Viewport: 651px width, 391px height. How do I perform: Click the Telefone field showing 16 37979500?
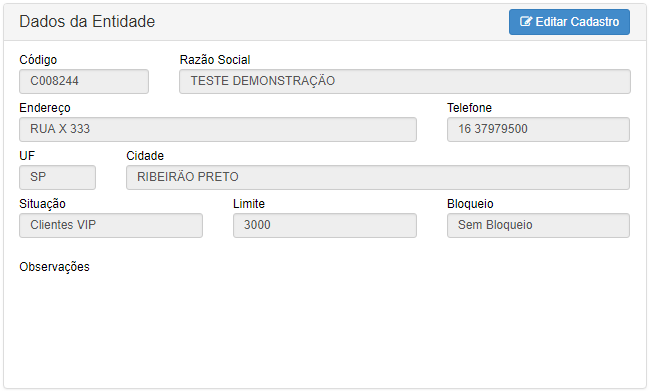pos(538,130)
